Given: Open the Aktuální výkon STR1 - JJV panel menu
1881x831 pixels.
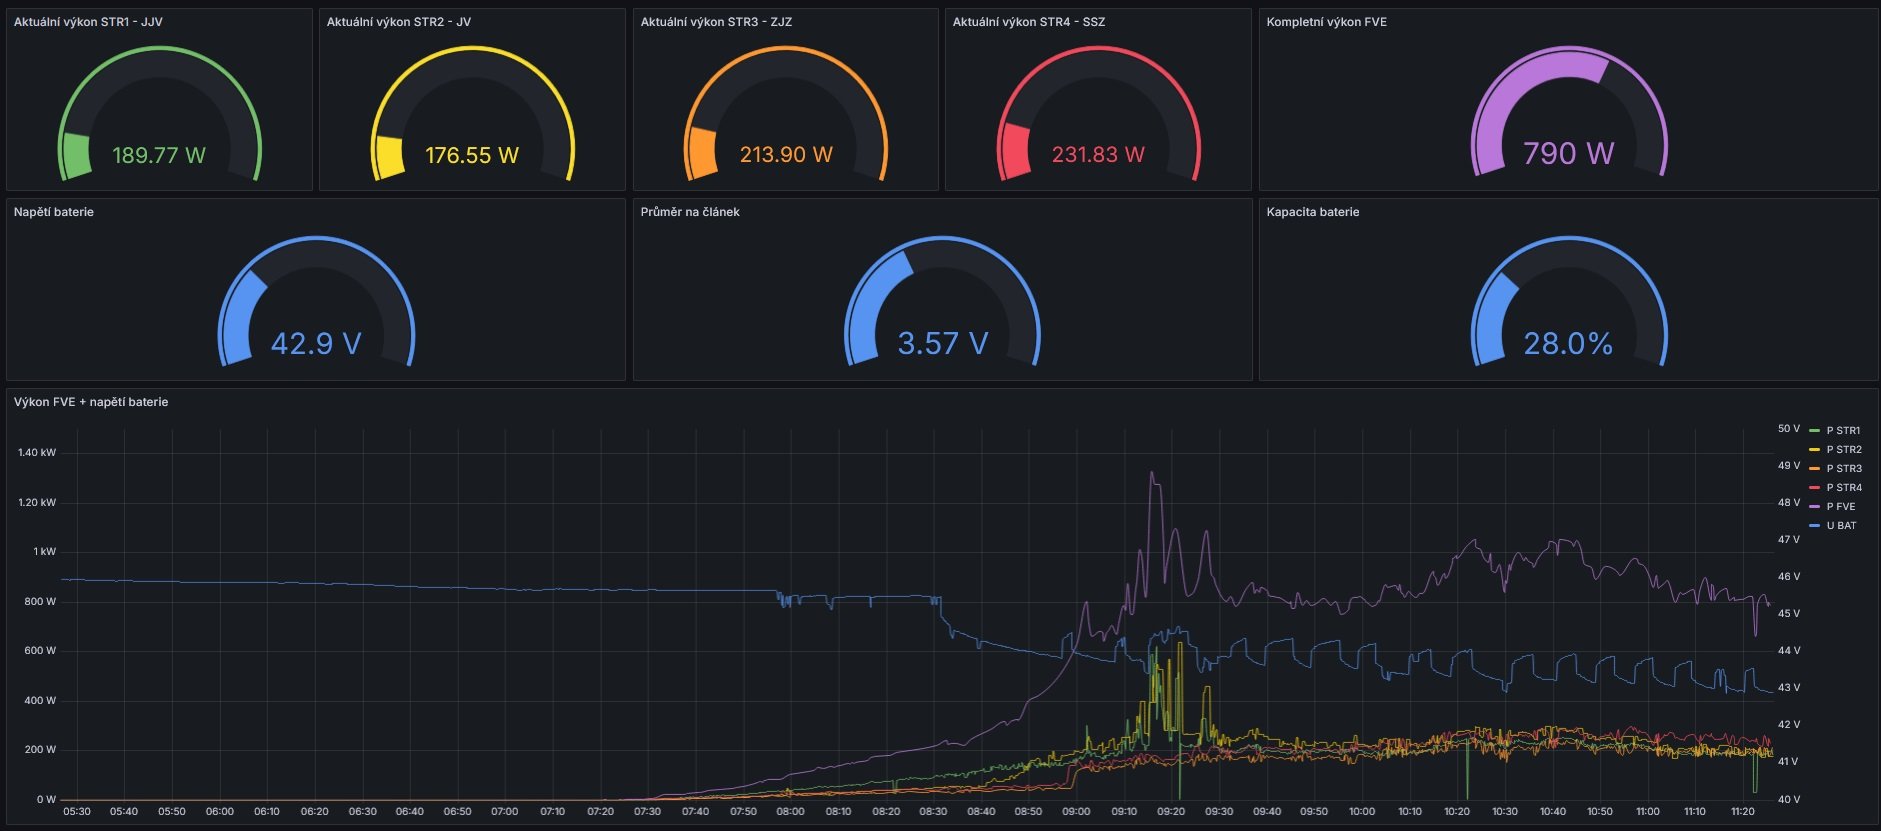Looking at the screenshot, I should coord(88,22).
